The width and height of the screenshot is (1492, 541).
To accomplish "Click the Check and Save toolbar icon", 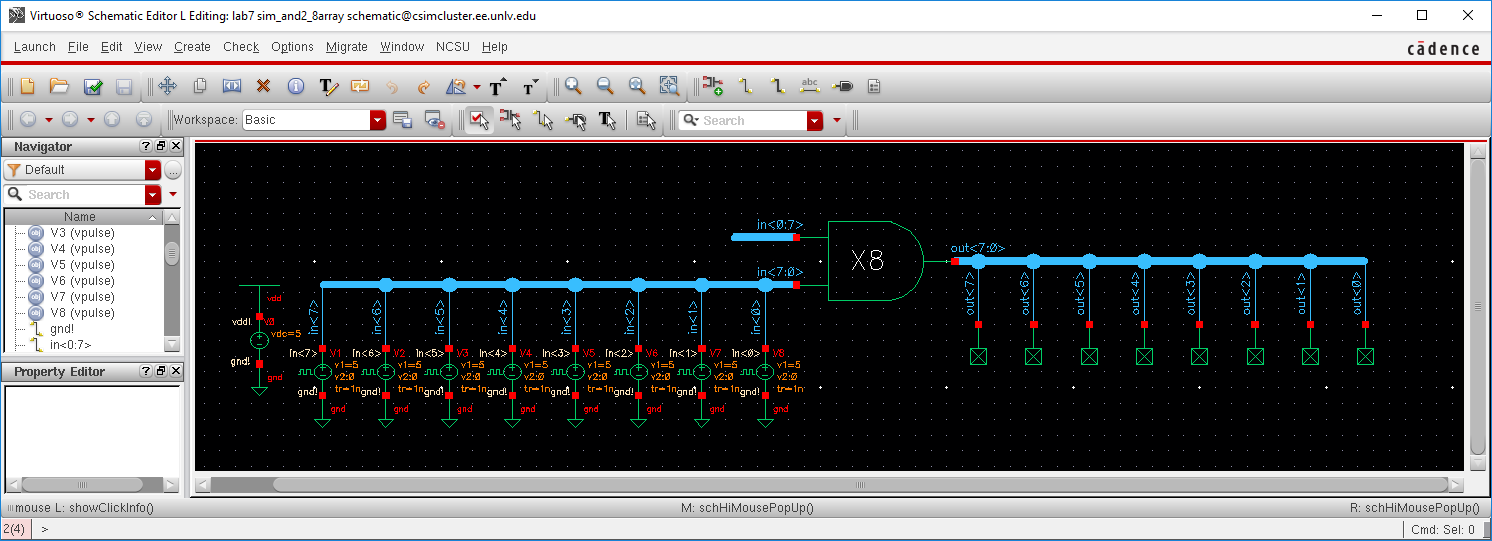I will [x=93, y=87].
